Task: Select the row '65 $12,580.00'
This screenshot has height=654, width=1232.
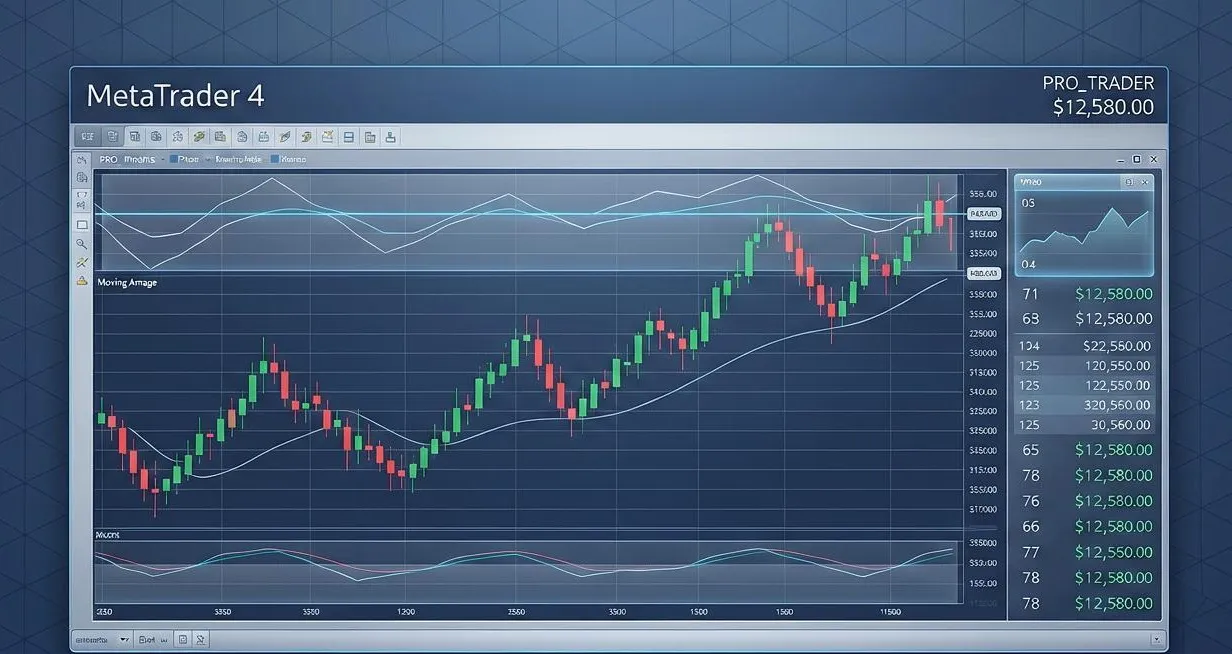Action: (1086, 450)
